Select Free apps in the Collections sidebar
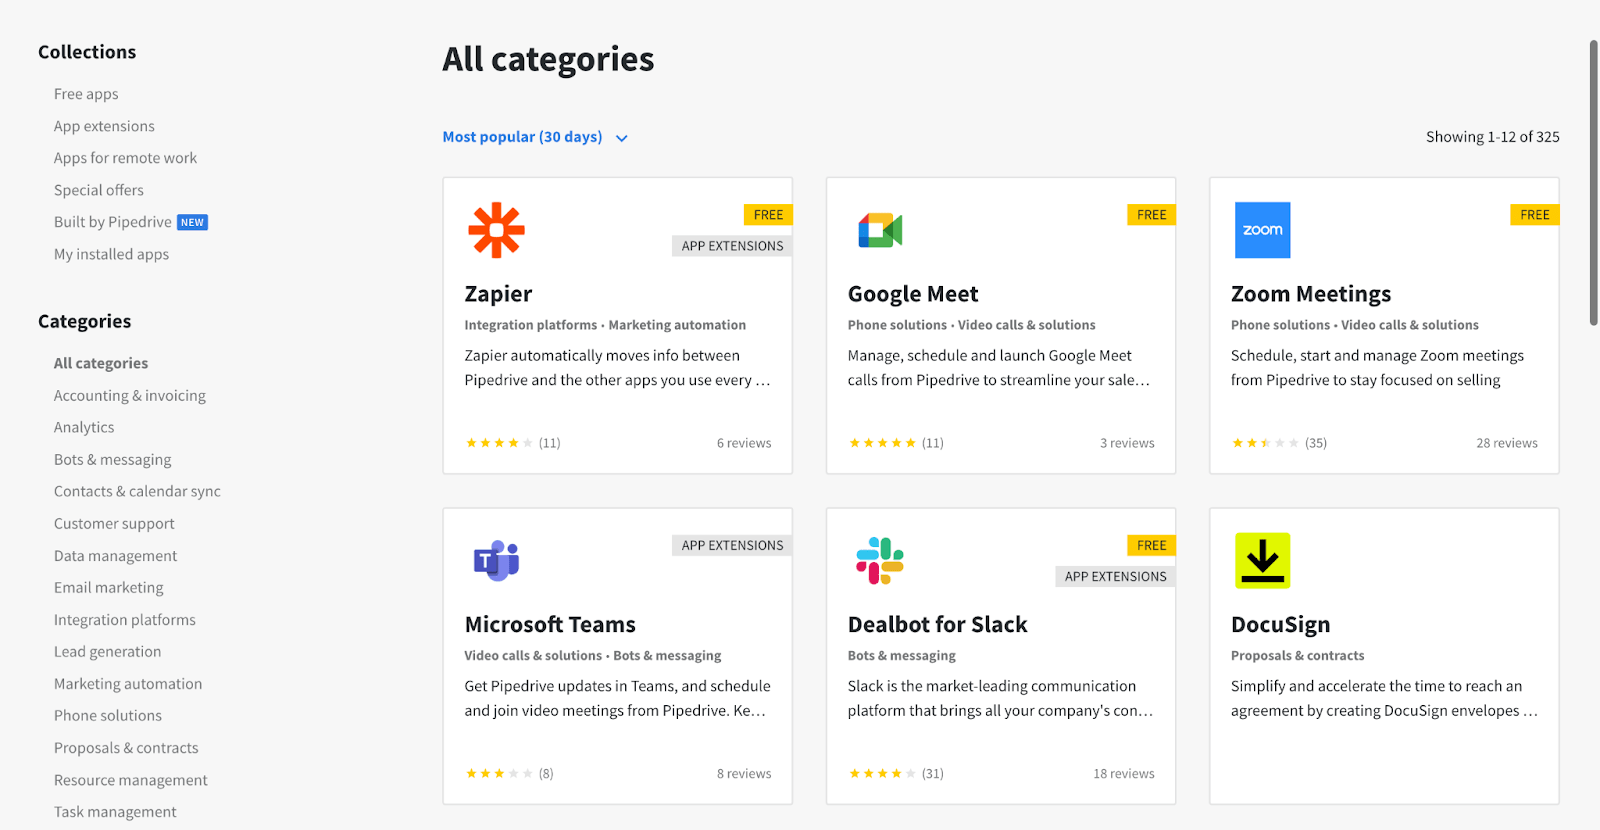1600x830 pixels. coord(86,93)
